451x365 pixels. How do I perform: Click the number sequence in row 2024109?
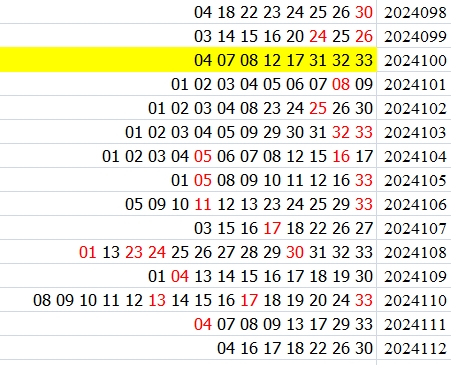pyautogui.click(x=260, y=276)
